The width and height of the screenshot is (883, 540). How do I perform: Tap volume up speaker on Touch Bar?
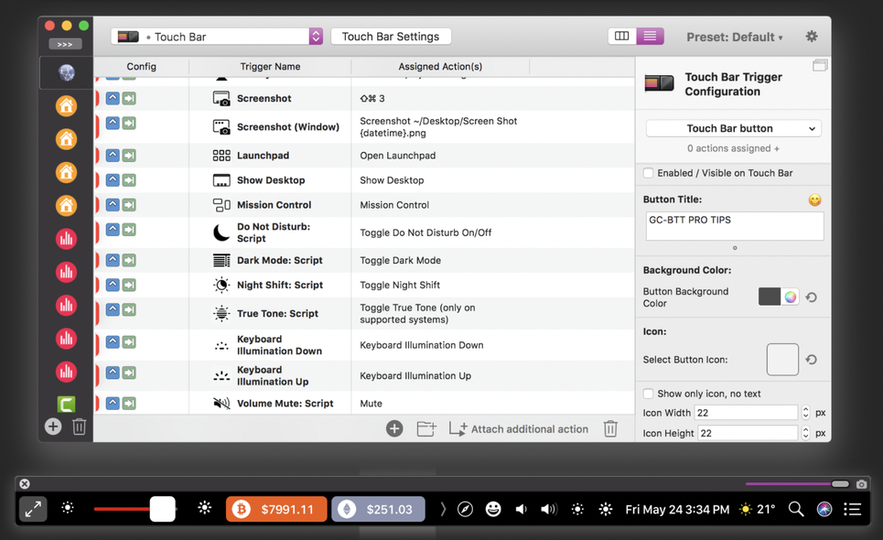[548, 510]
